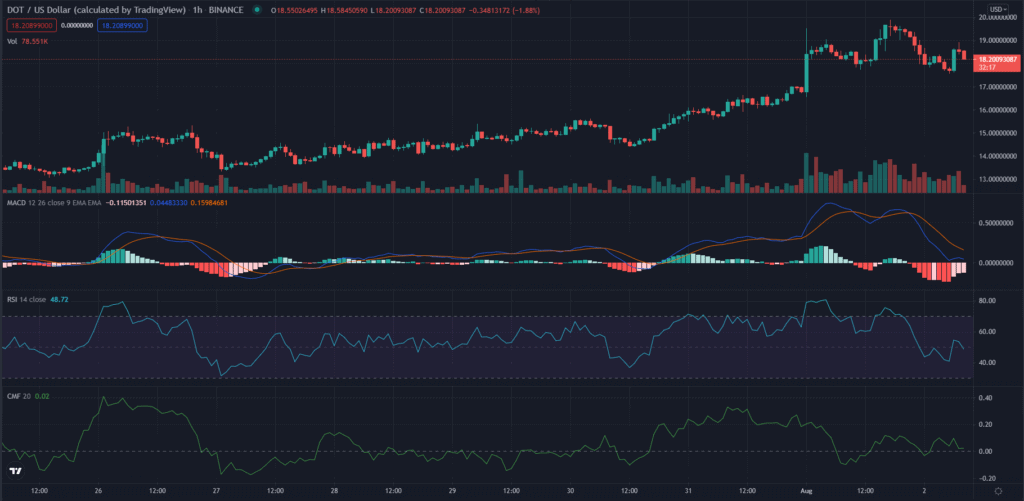Viewport: 1024px width, 501px height.
Task: Select the MACD 12 26 close 9 legend
Action: tap(54, 203)
